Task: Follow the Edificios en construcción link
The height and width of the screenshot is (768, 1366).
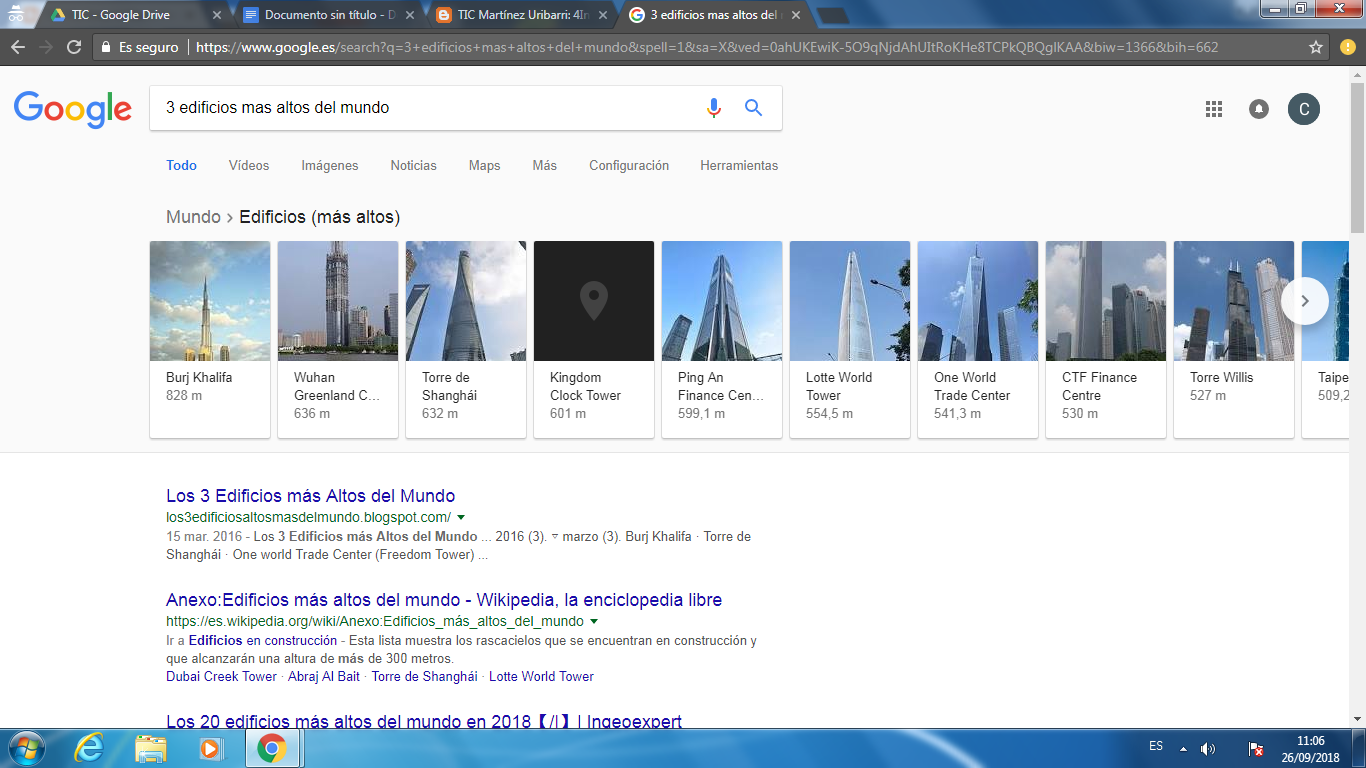Action: click(263, 640)
